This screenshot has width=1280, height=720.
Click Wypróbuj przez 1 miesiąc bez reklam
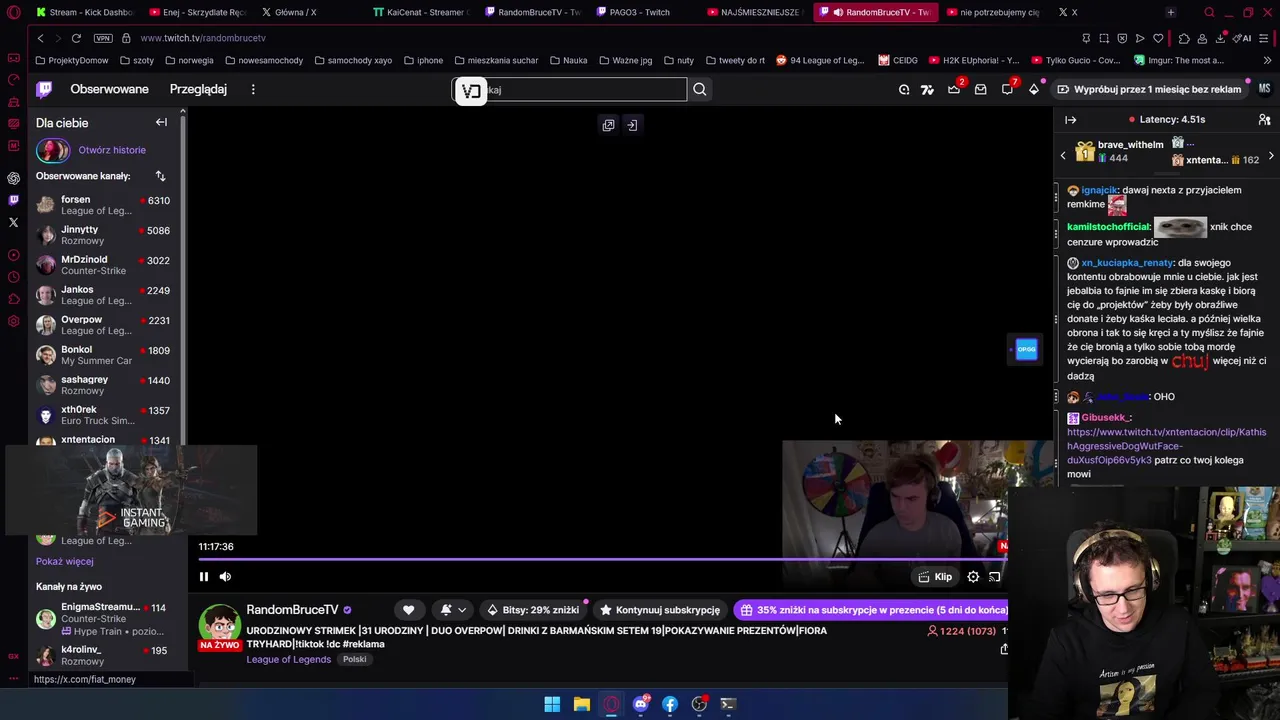pos(1149,89)
